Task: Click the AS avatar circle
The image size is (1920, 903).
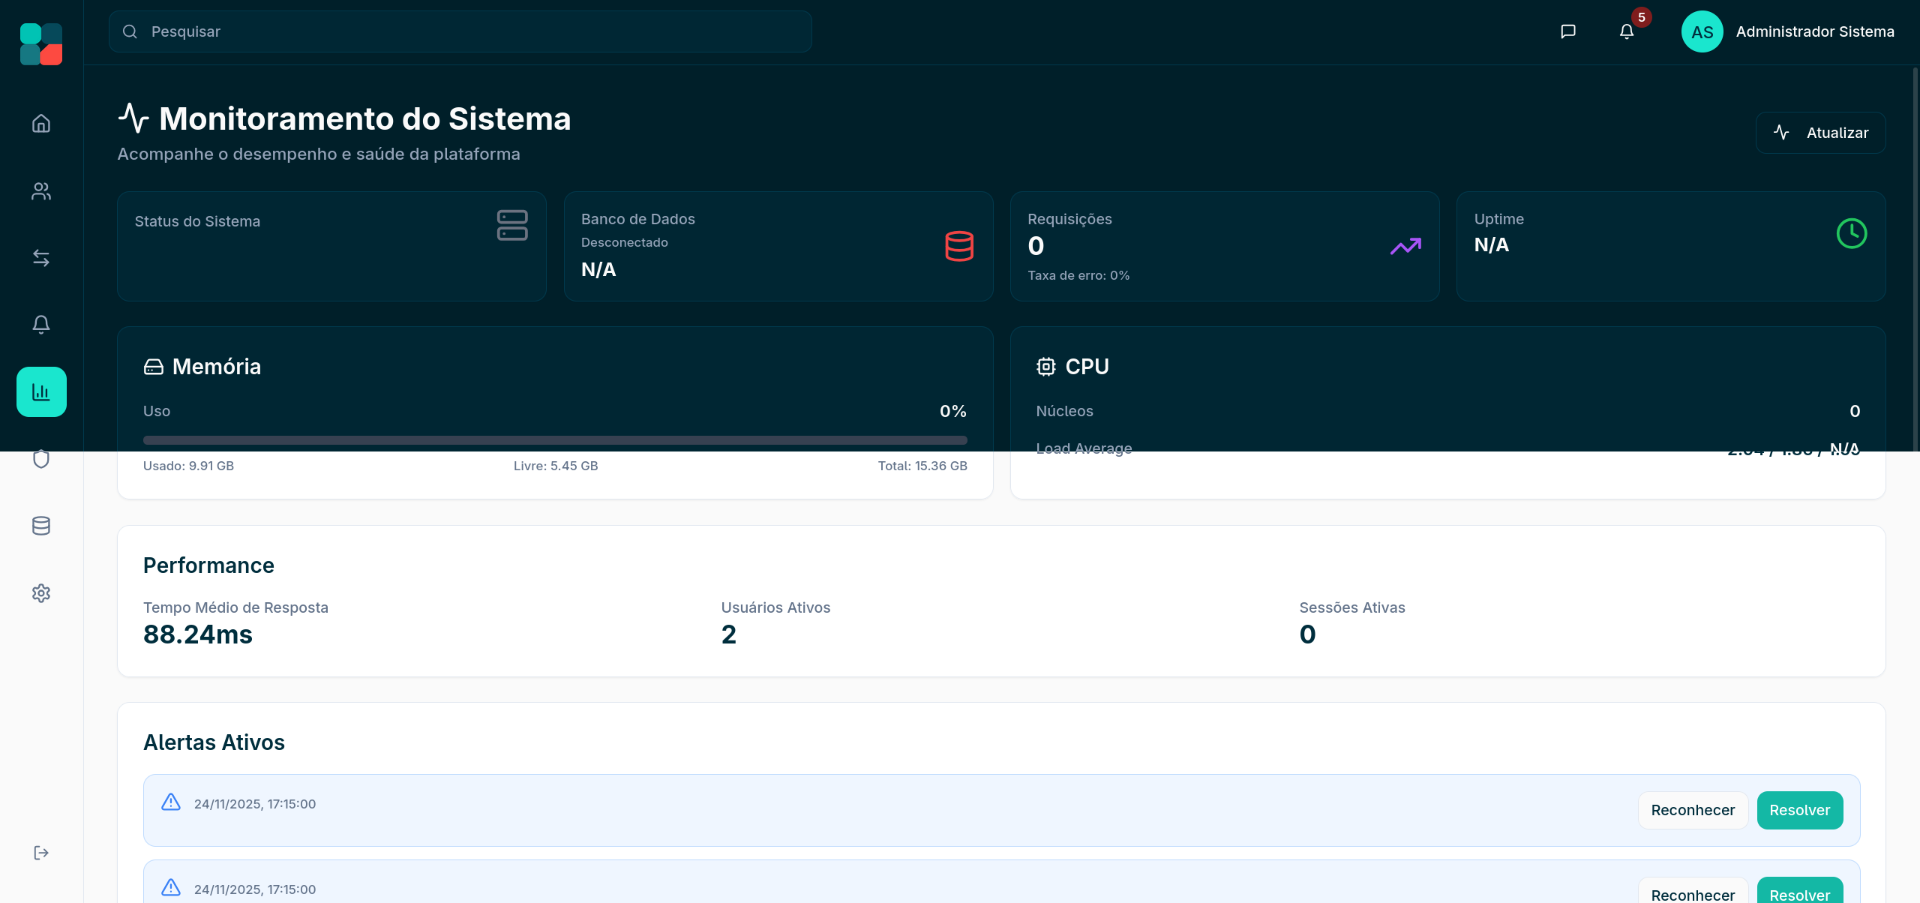Action: click(1702, 32)
